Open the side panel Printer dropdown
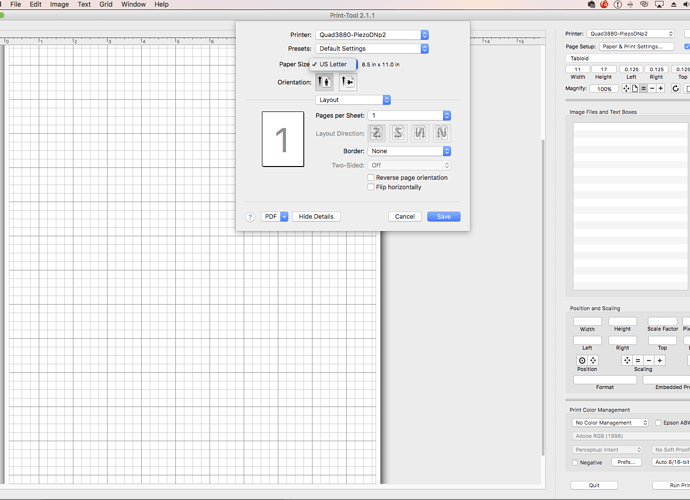This screenshot has width=690, height=500. [631, 33]
